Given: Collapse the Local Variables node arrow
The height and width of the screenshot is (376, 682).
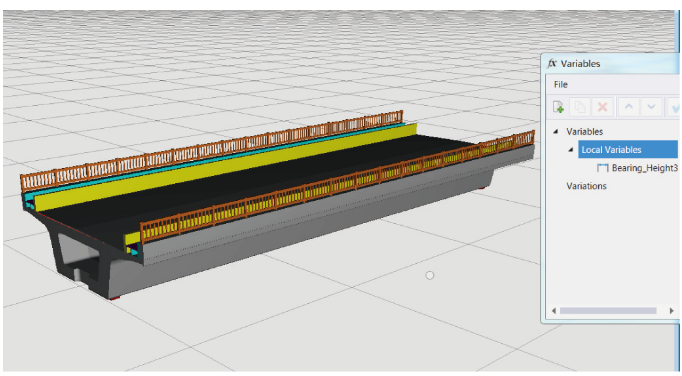Looking at the screenshot, I should tap(571, 150).
